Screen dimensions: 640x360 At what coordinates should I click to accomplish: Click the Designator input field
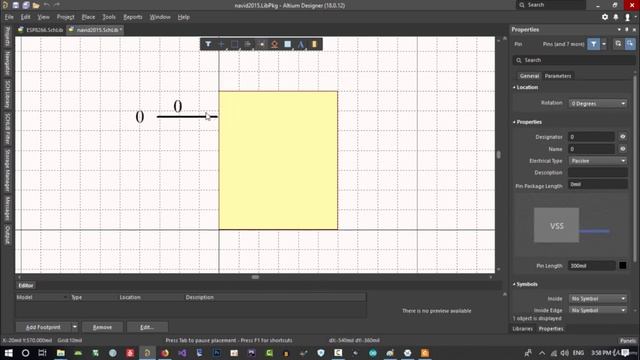click(592, 137)
